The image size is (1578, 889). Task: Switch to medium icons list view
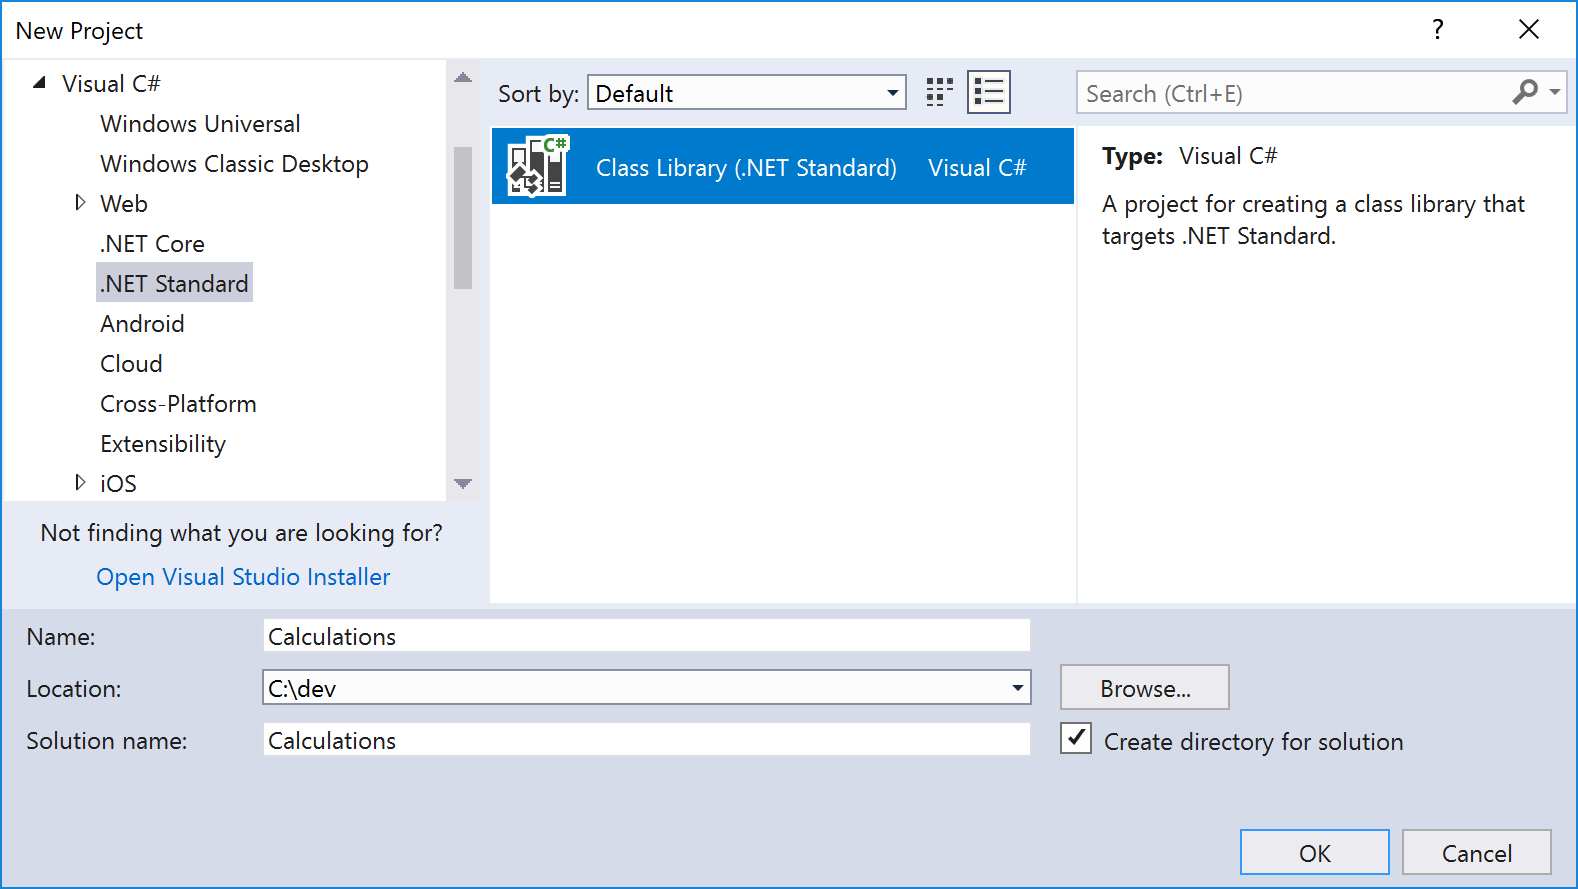989,93
